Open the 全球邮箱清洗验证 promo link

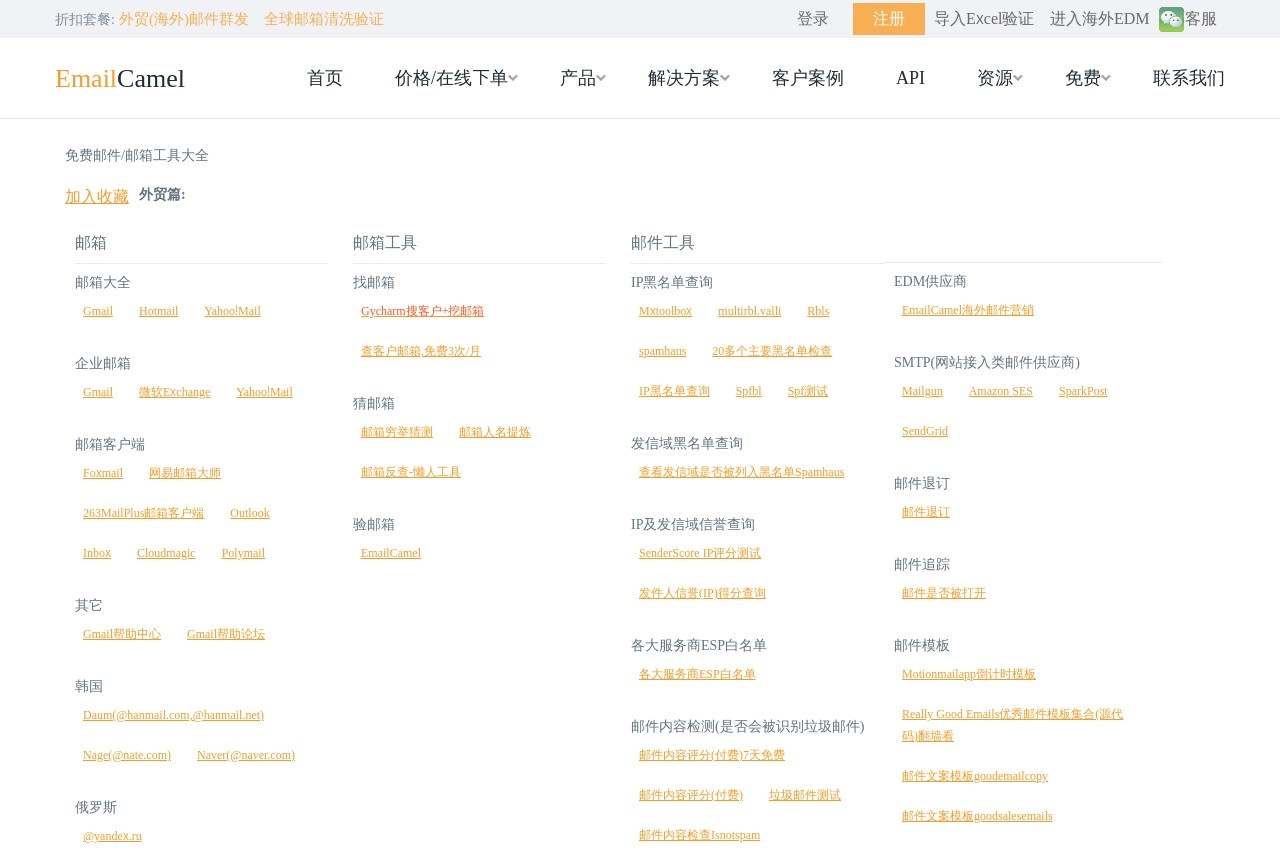[324, 19]
